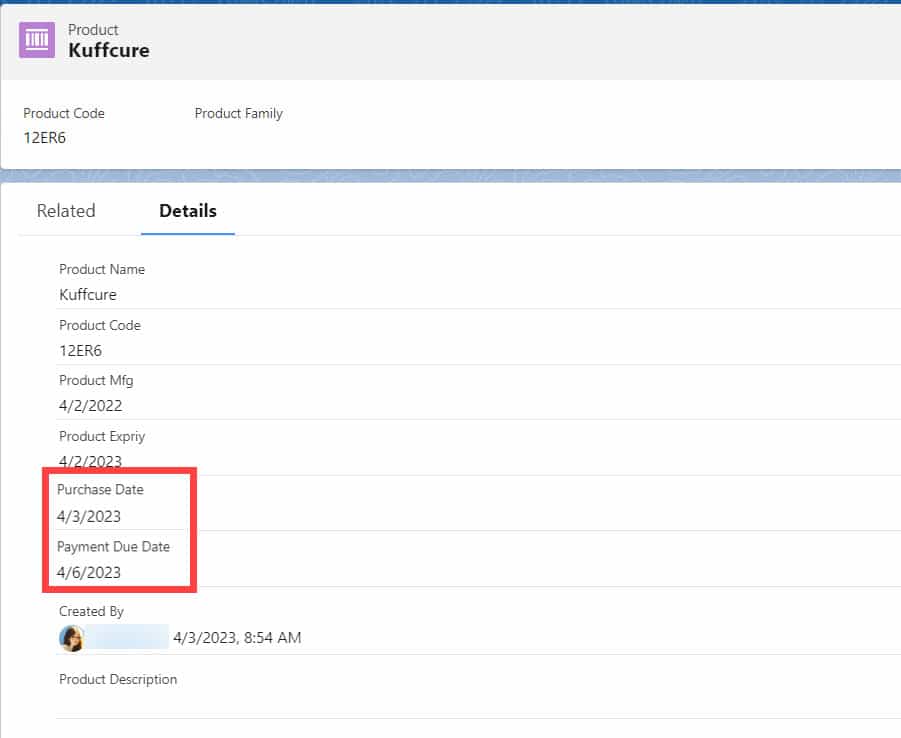Image resolution: width=901 pixels, height=738 pixels.
Task: Open the Details tab
Action: click(x=187, y=211)
